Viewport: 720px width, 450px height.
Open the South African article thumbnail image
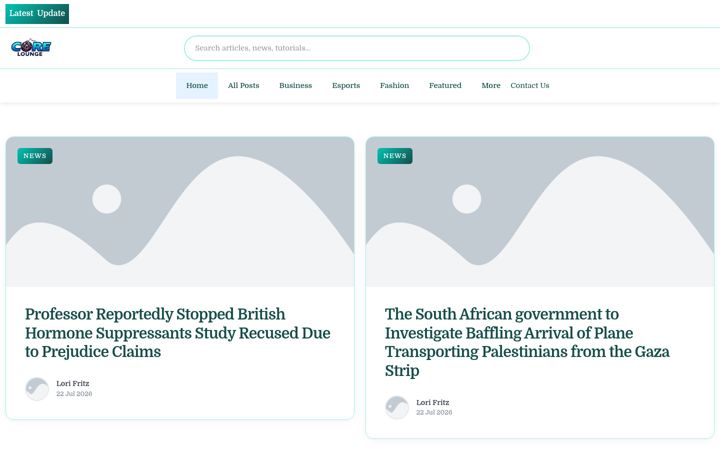pyautogui.click(x=540, y=212)
